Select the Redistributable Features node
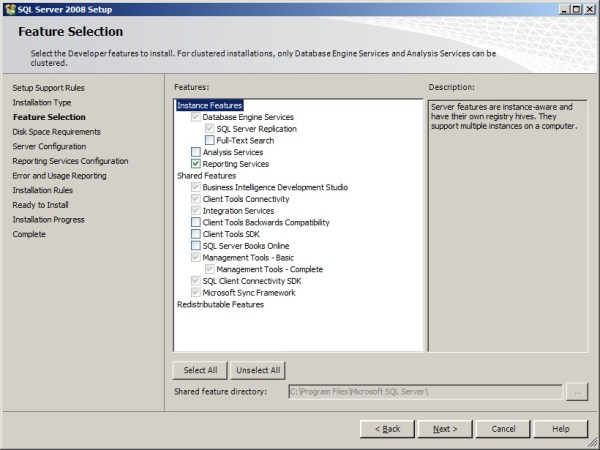 click(x=219, y=304)
